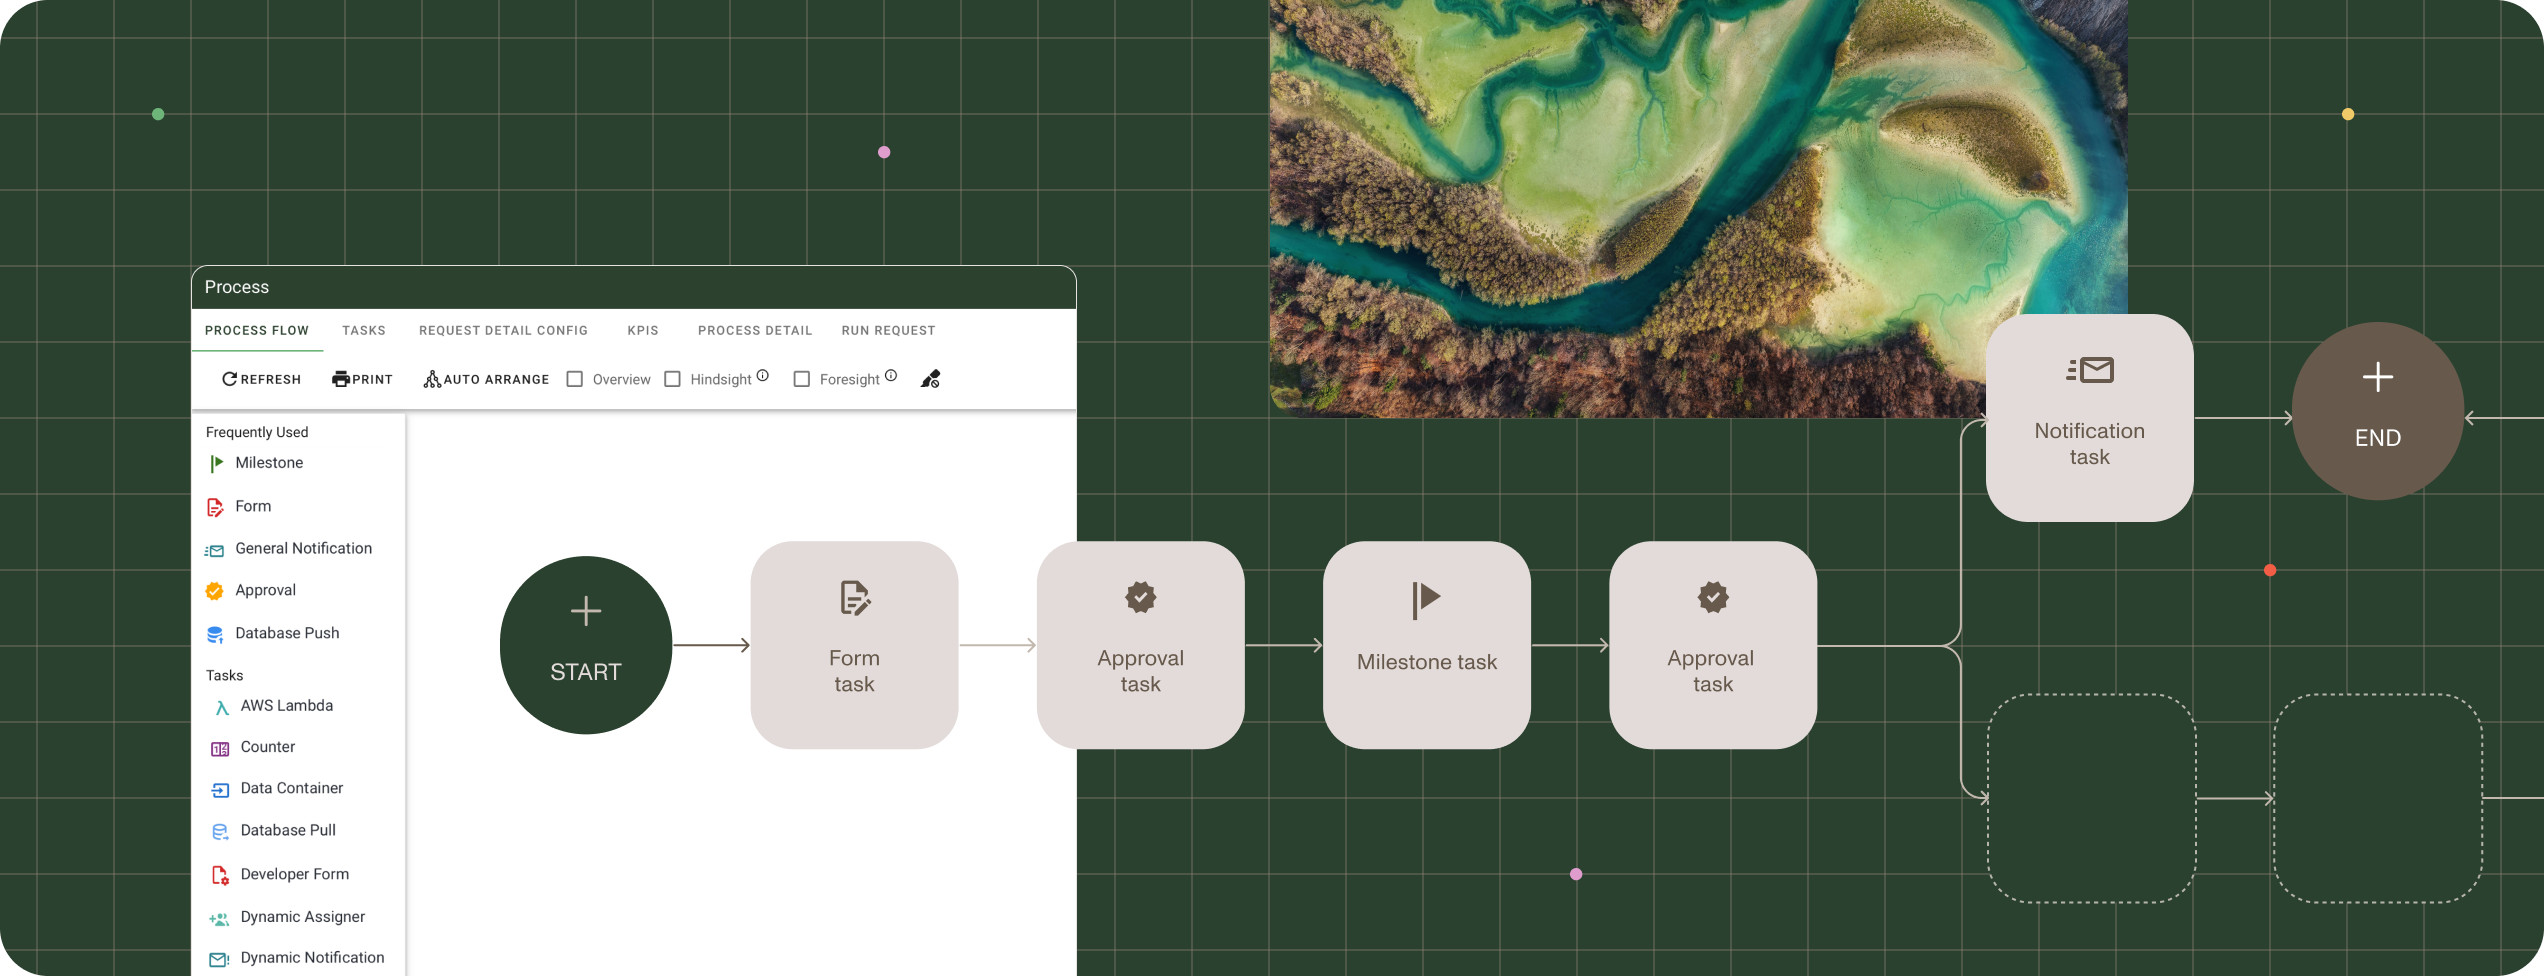Click the Print button
The height and width of the screenshot is (976, 2544).
coord(362,379)
